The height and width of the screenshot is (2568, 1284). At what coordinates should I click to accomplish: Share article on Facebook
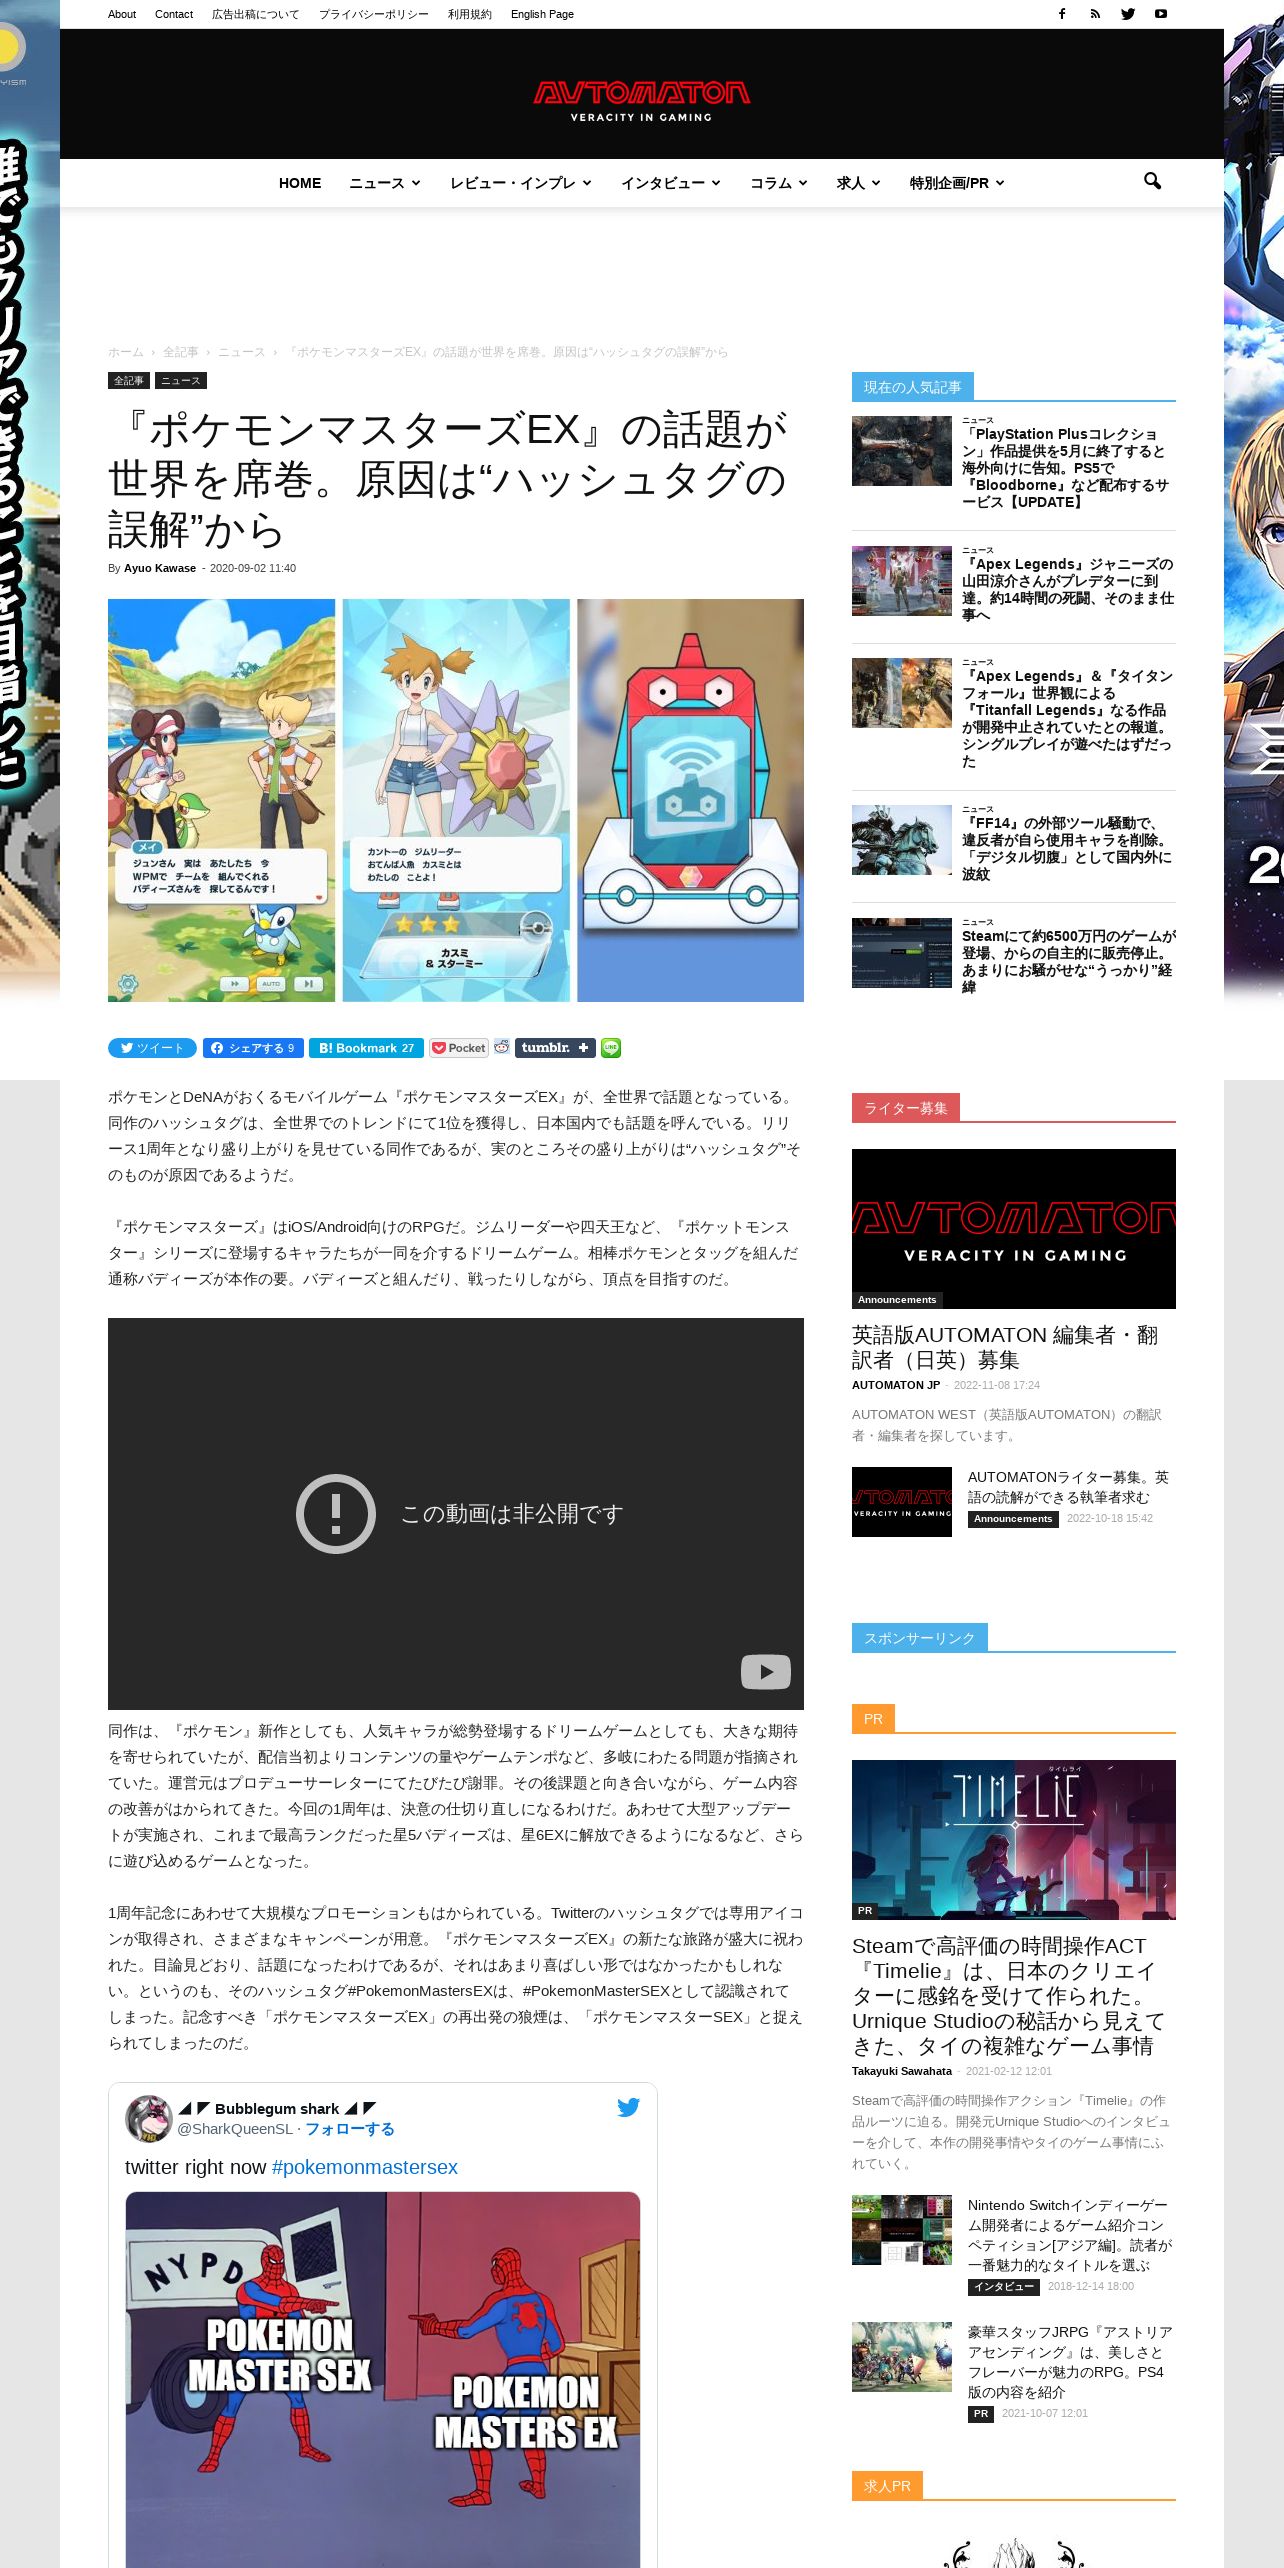pos(253,1048)
